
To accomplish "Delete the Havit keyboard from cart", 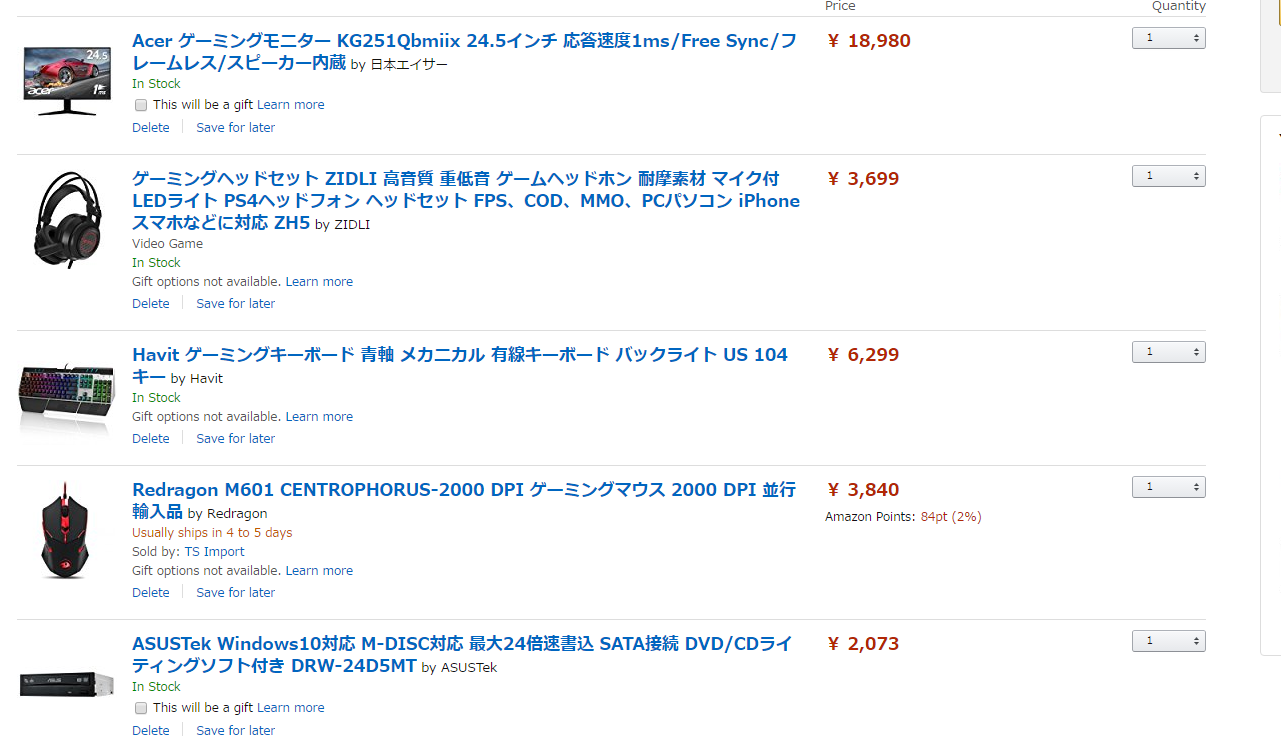I will 151,439.
